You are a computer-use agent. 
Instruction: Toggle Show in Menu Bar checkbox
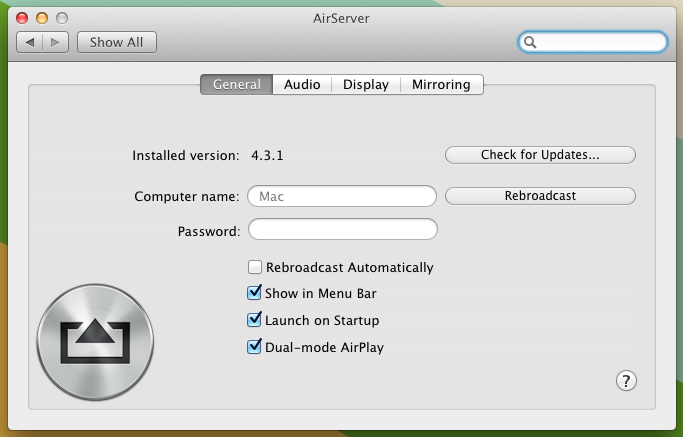tap(254, 293)
